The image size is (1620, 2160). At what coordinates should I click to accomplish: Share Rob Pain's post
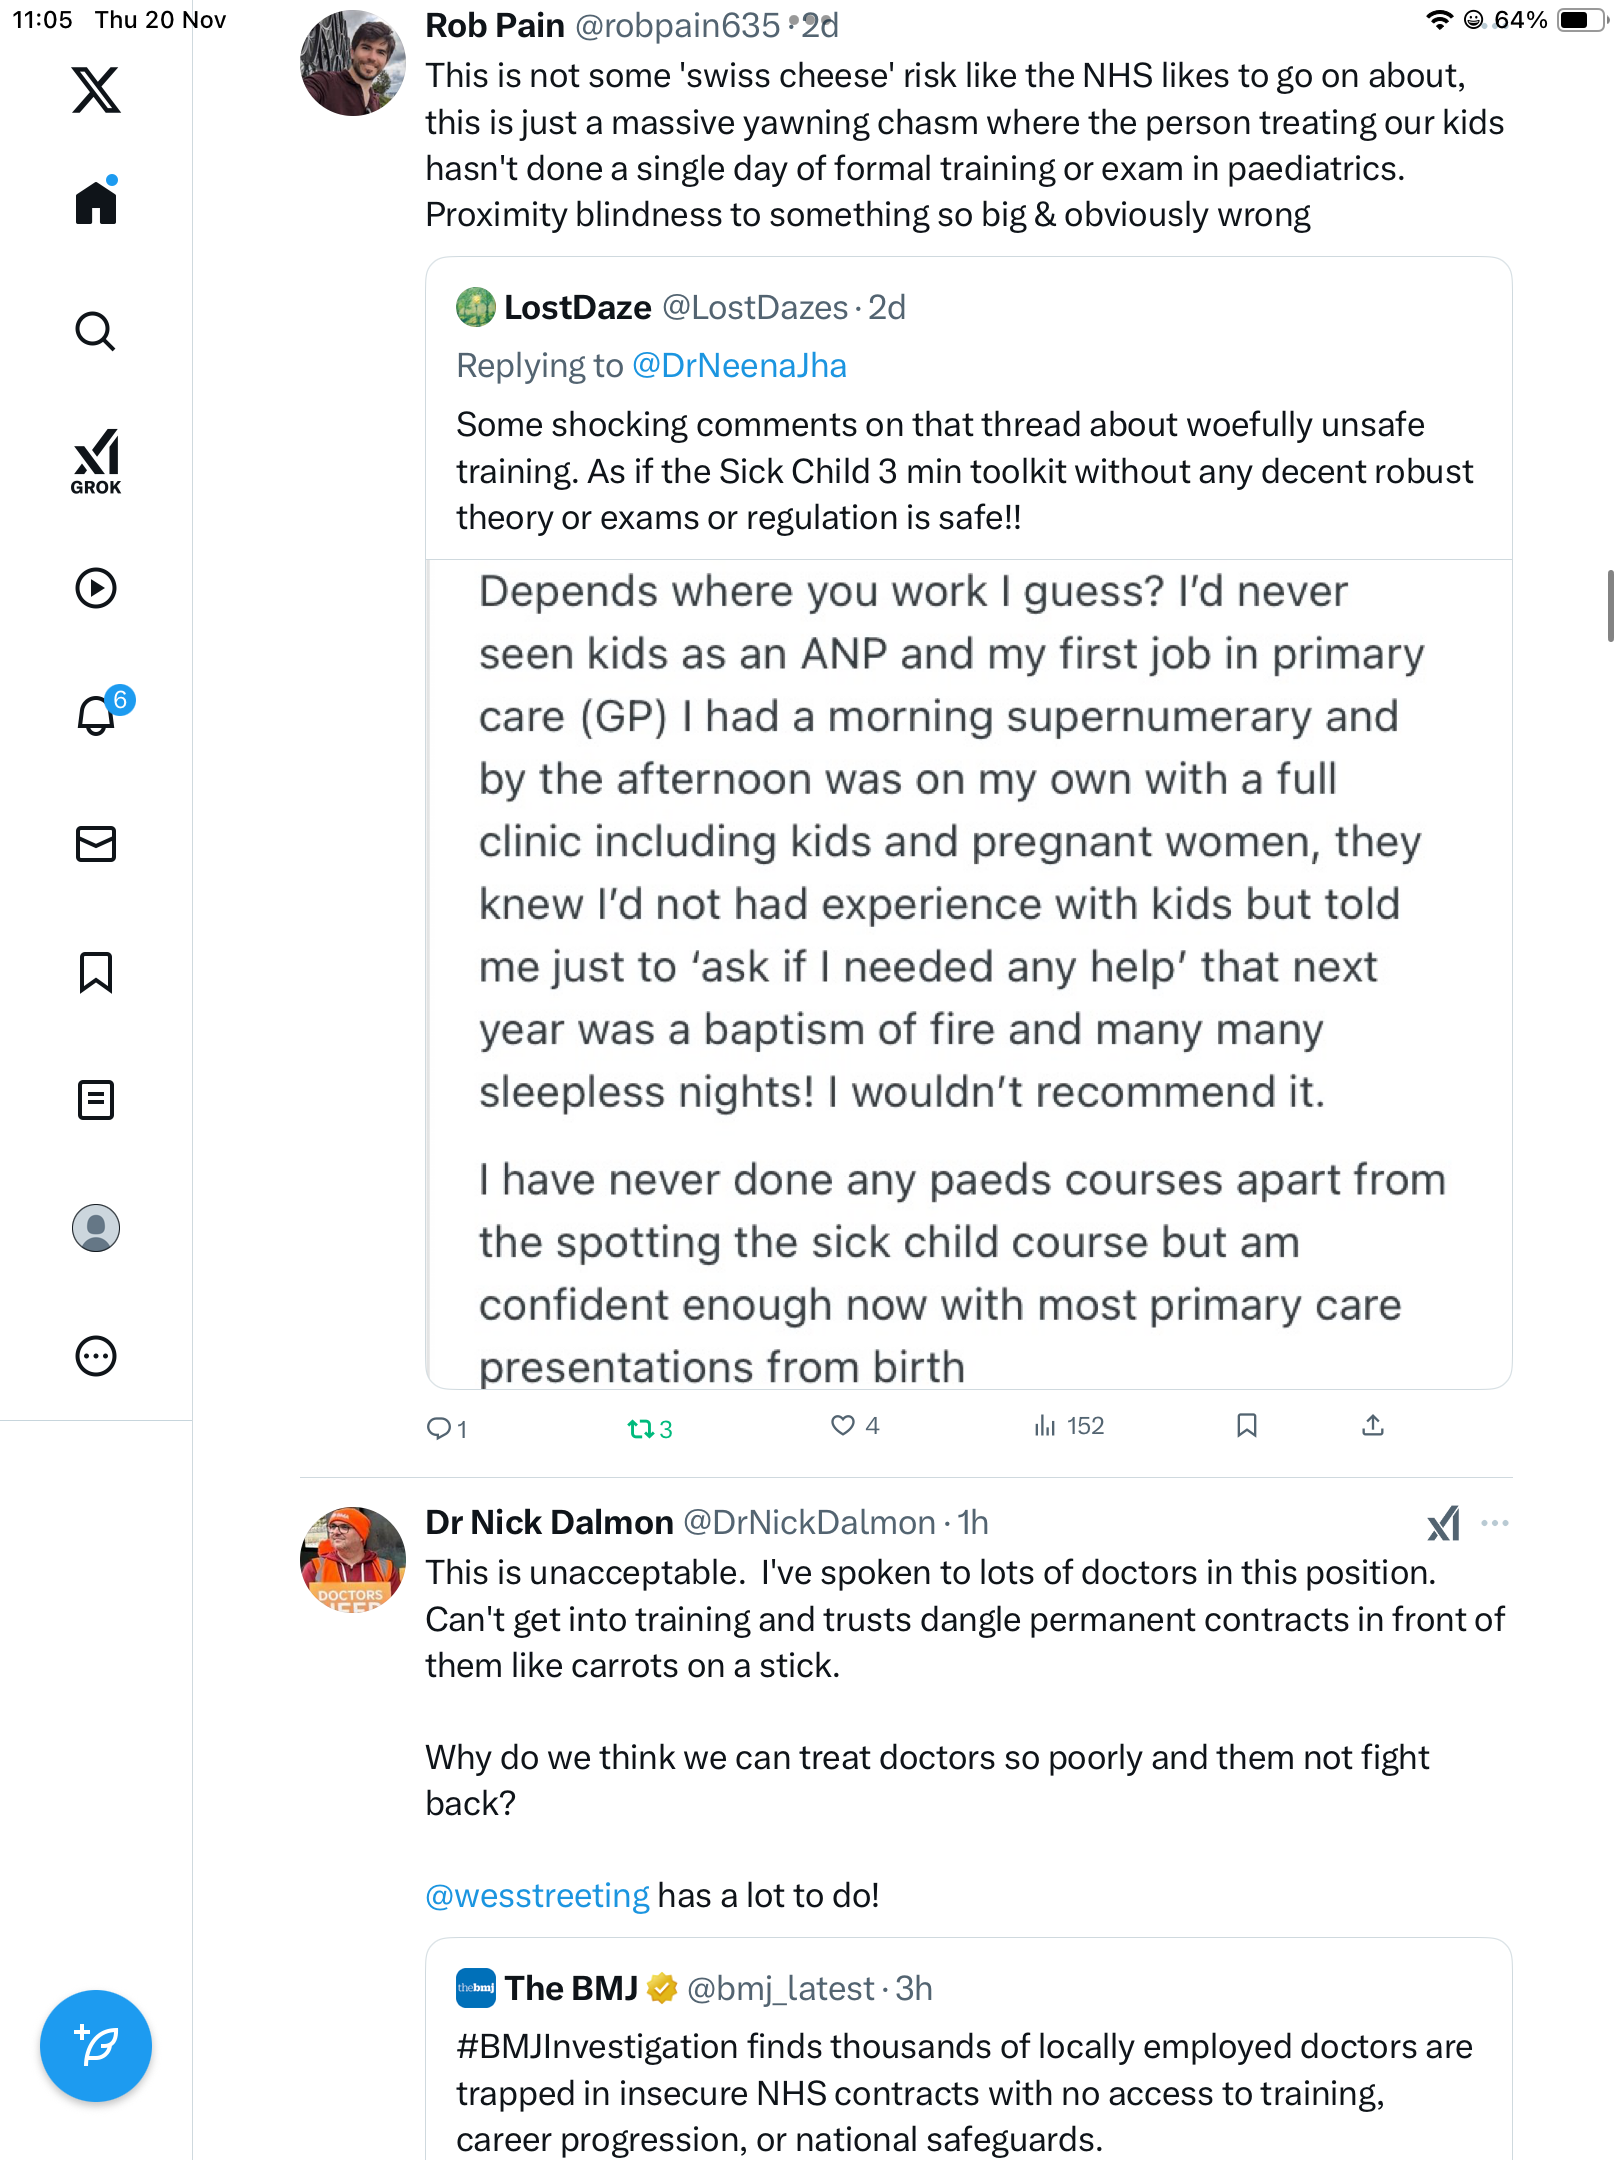point(1373,1426)
